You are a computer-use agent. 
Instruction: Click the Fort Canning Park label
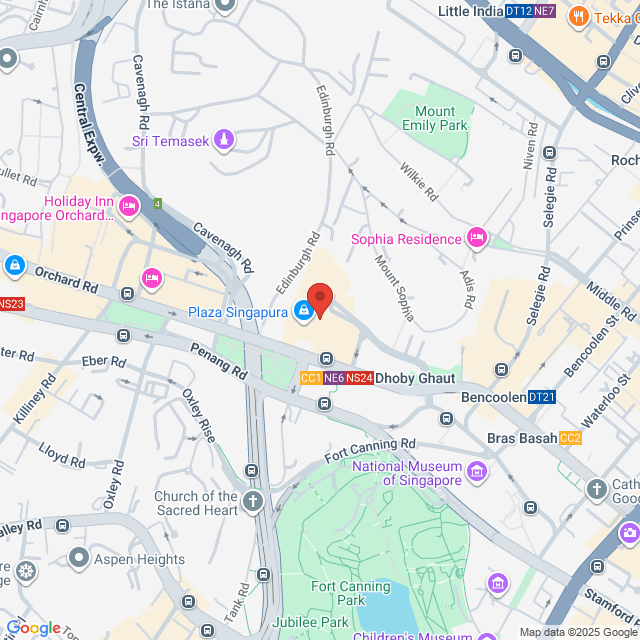(351, 593)
